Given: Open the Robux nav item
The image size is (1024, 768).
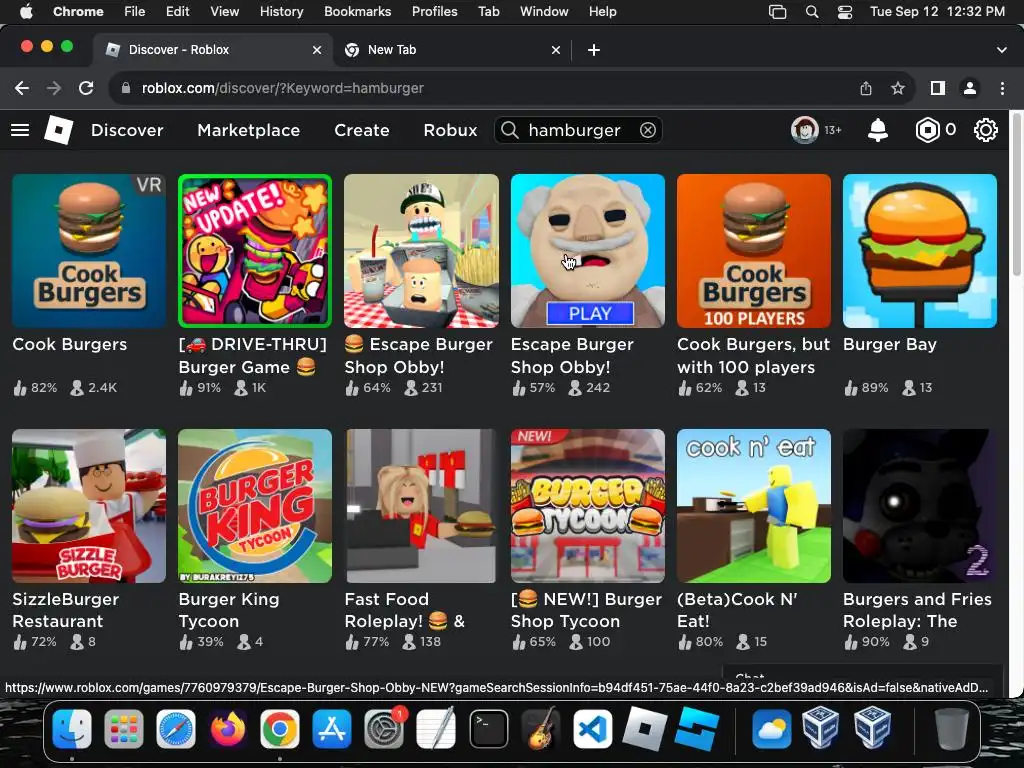Looking at the screenshot, I should 450,130.
